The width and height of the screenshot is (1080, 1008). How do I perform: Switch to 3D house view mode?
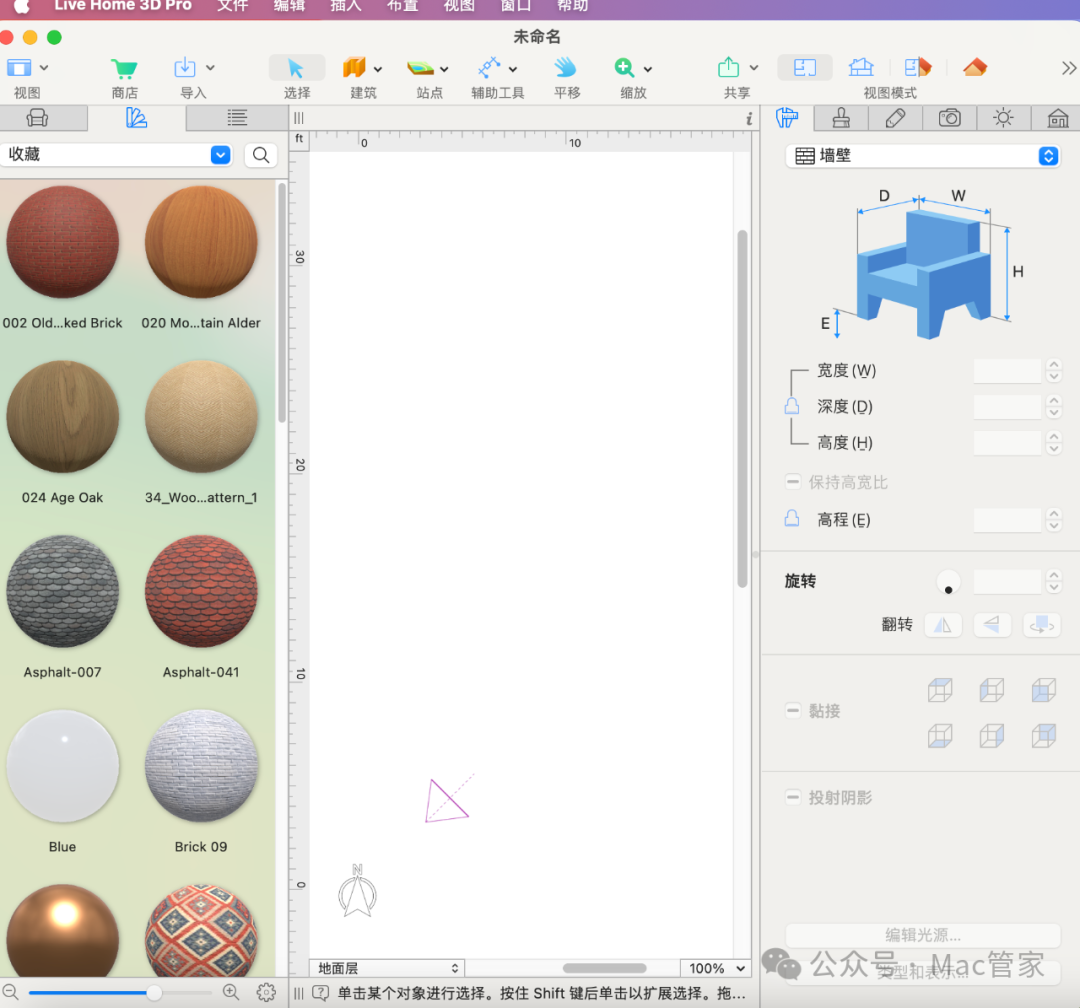(861, 68)
